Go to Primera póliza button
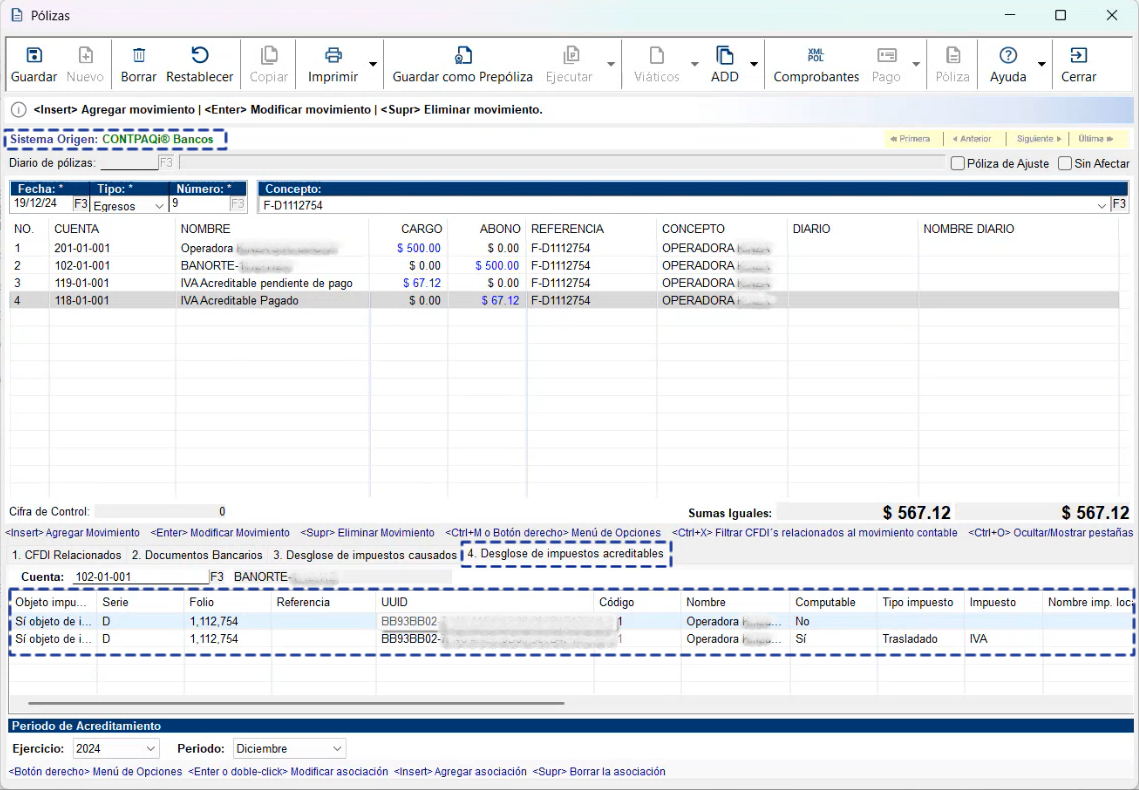Image resolution: width=1139 pixels, height=790 pixels. point(911,139)
